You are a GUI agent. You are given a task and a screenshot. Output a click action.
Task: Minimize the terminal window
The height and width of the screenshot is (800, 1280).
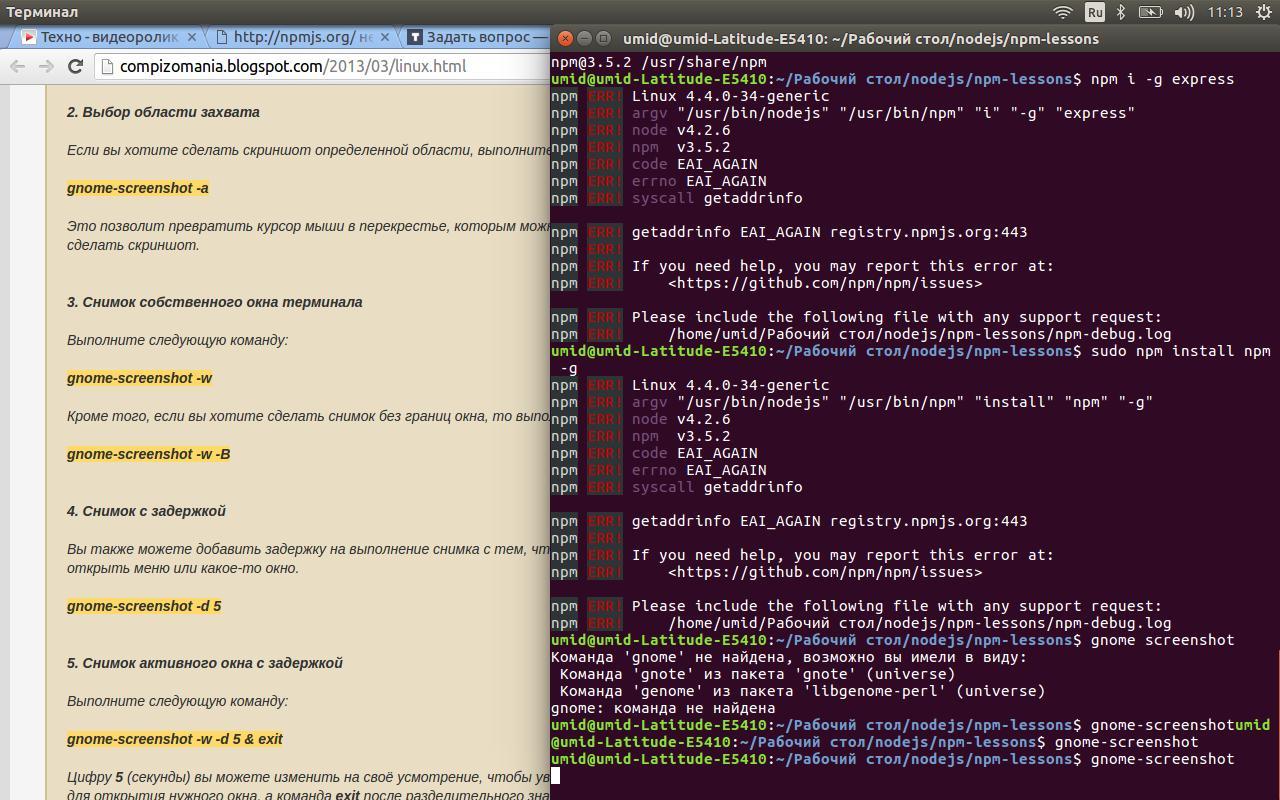click(x=584, y=38)
